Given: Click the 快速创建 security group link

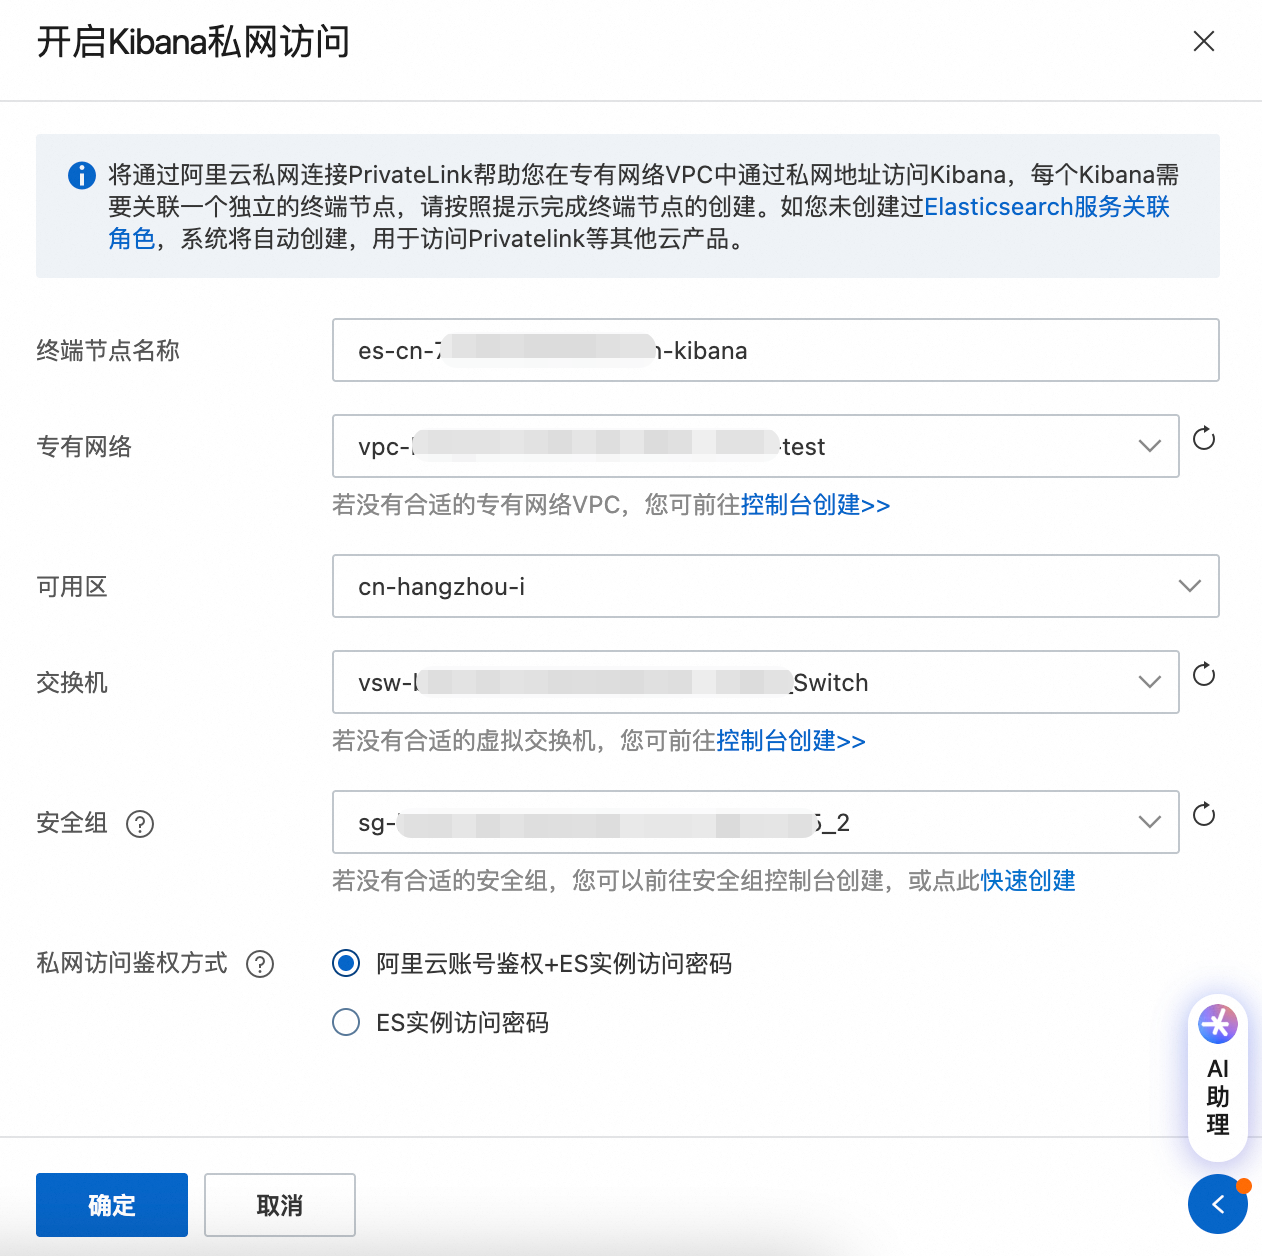Looking at the screenshot, I should [1028, 881].
